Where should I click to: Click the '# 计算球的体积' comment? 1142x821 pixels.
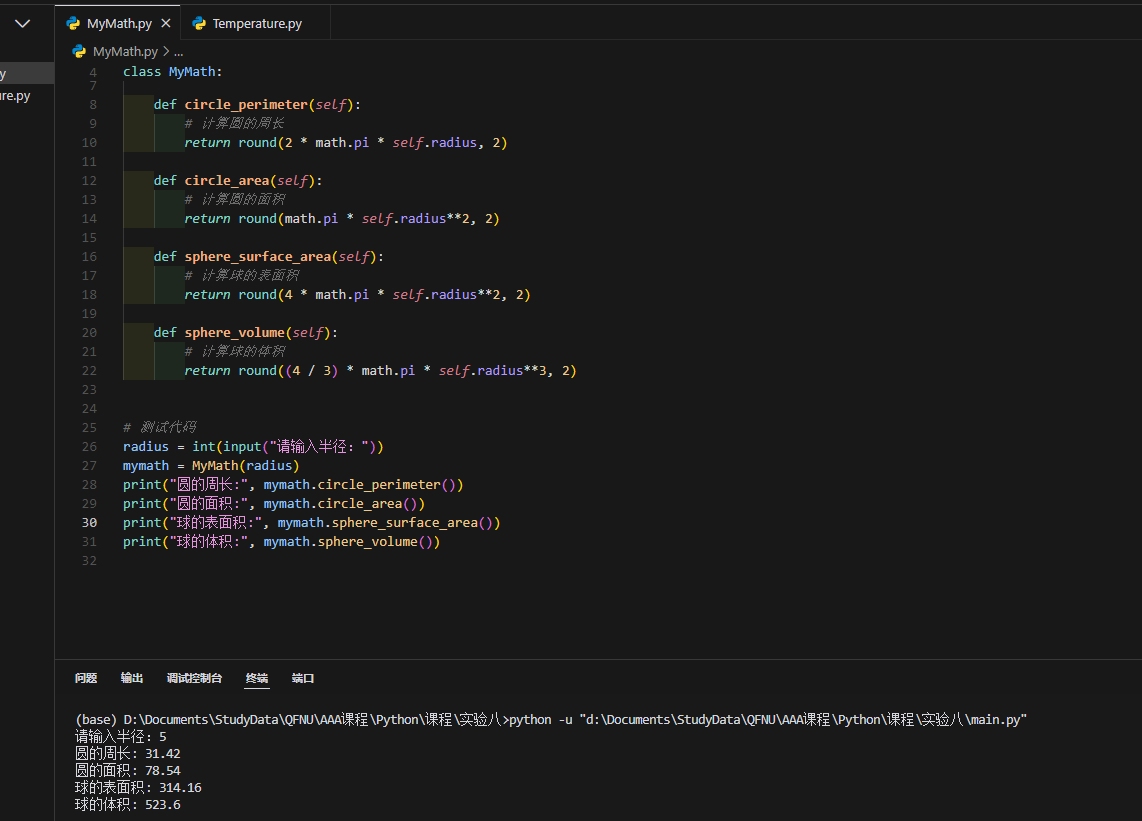point(235,351)
